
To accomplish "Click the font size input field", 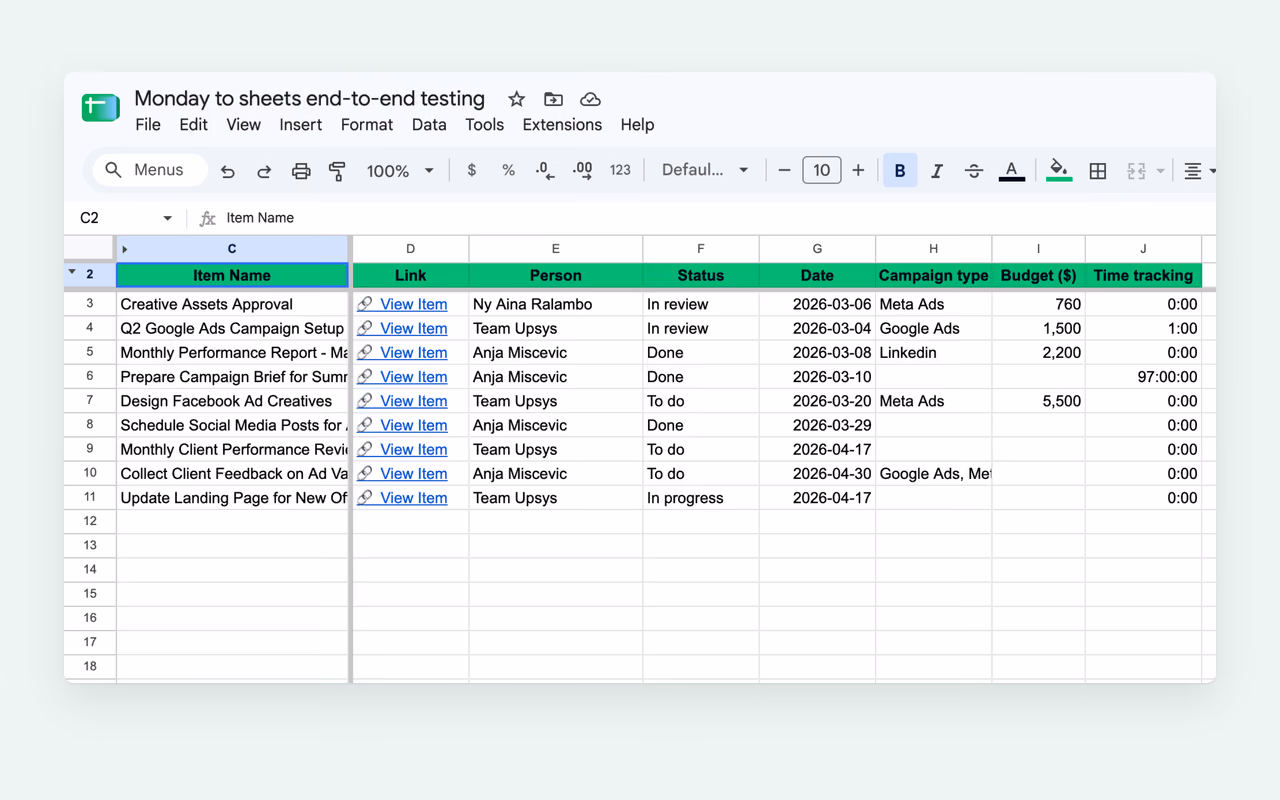I will [x=821, y=171].
